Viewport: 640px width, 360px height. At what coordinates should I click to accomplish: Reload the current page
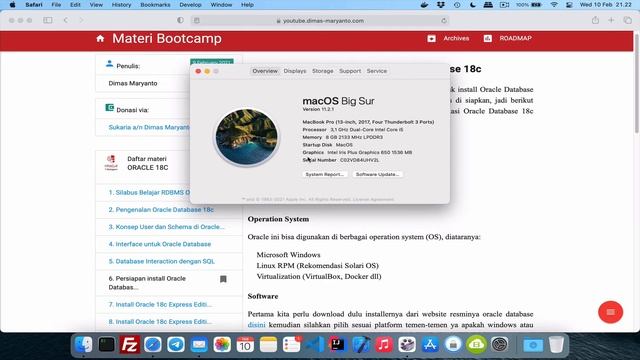(x=444, y=20)
